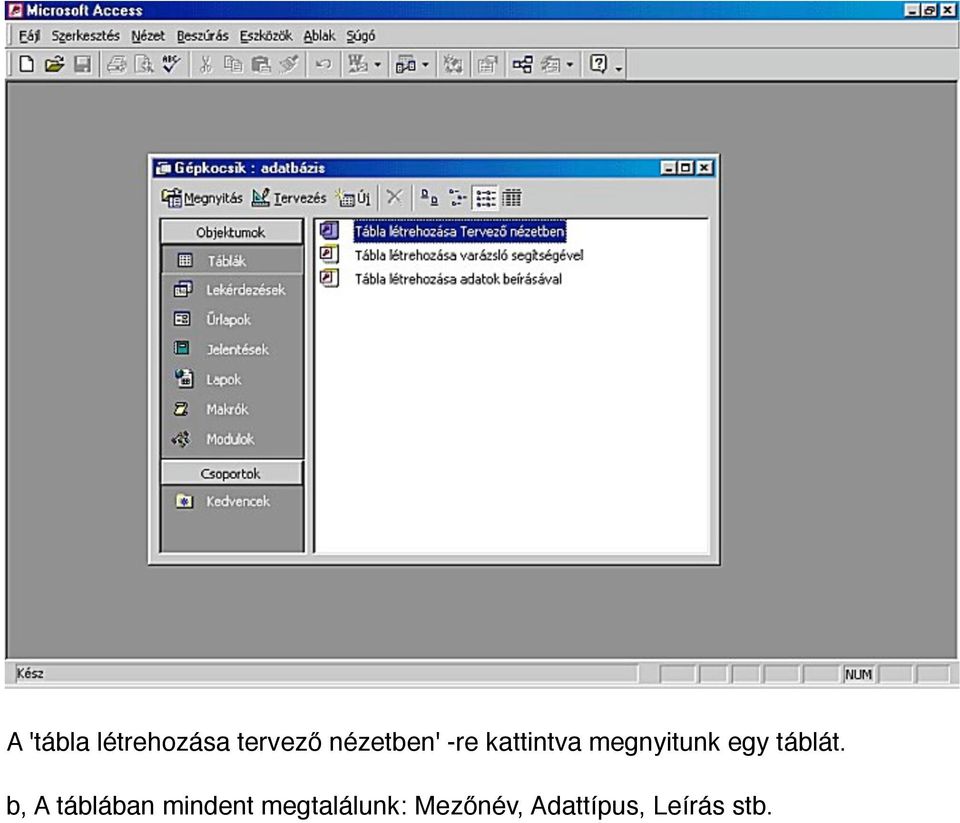
Task: Toggle the List view button
Action: (486, 197)
